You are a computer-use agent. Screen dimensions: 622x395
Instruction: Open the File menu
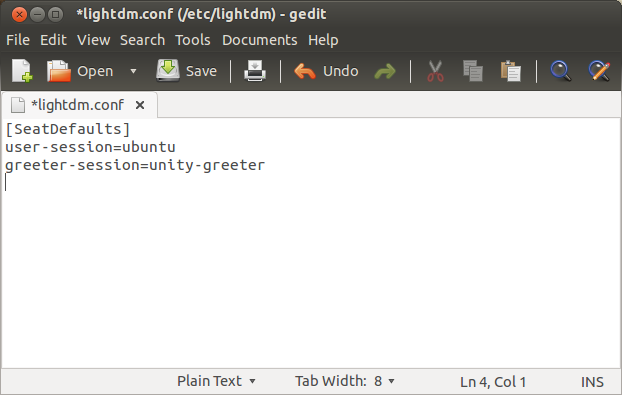(x=18, y=40)
